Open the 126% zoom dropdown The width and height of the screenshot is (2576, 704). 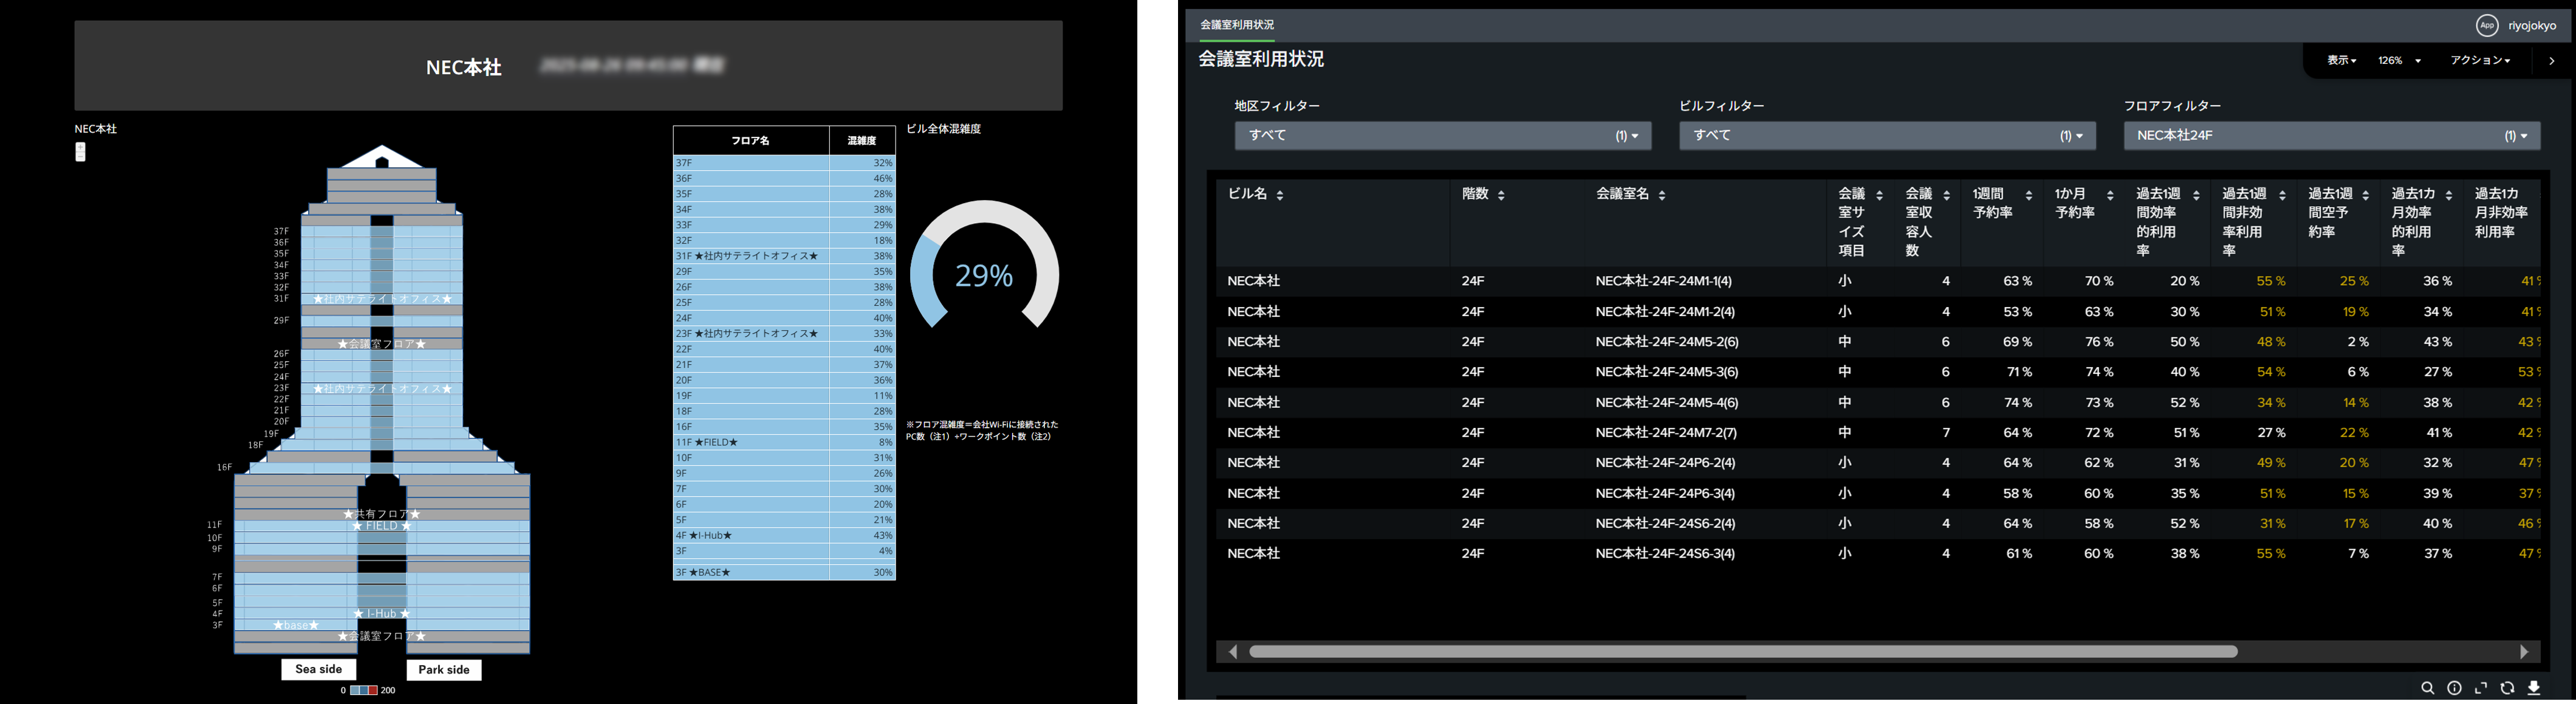point(2399,61)
